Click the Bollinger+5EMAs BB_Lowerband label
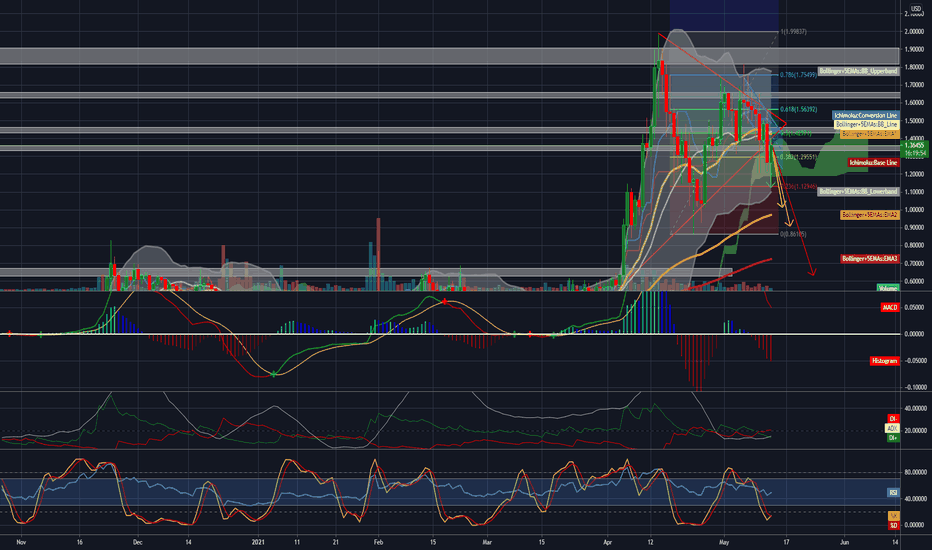The image size is (932, 550). 858,191
